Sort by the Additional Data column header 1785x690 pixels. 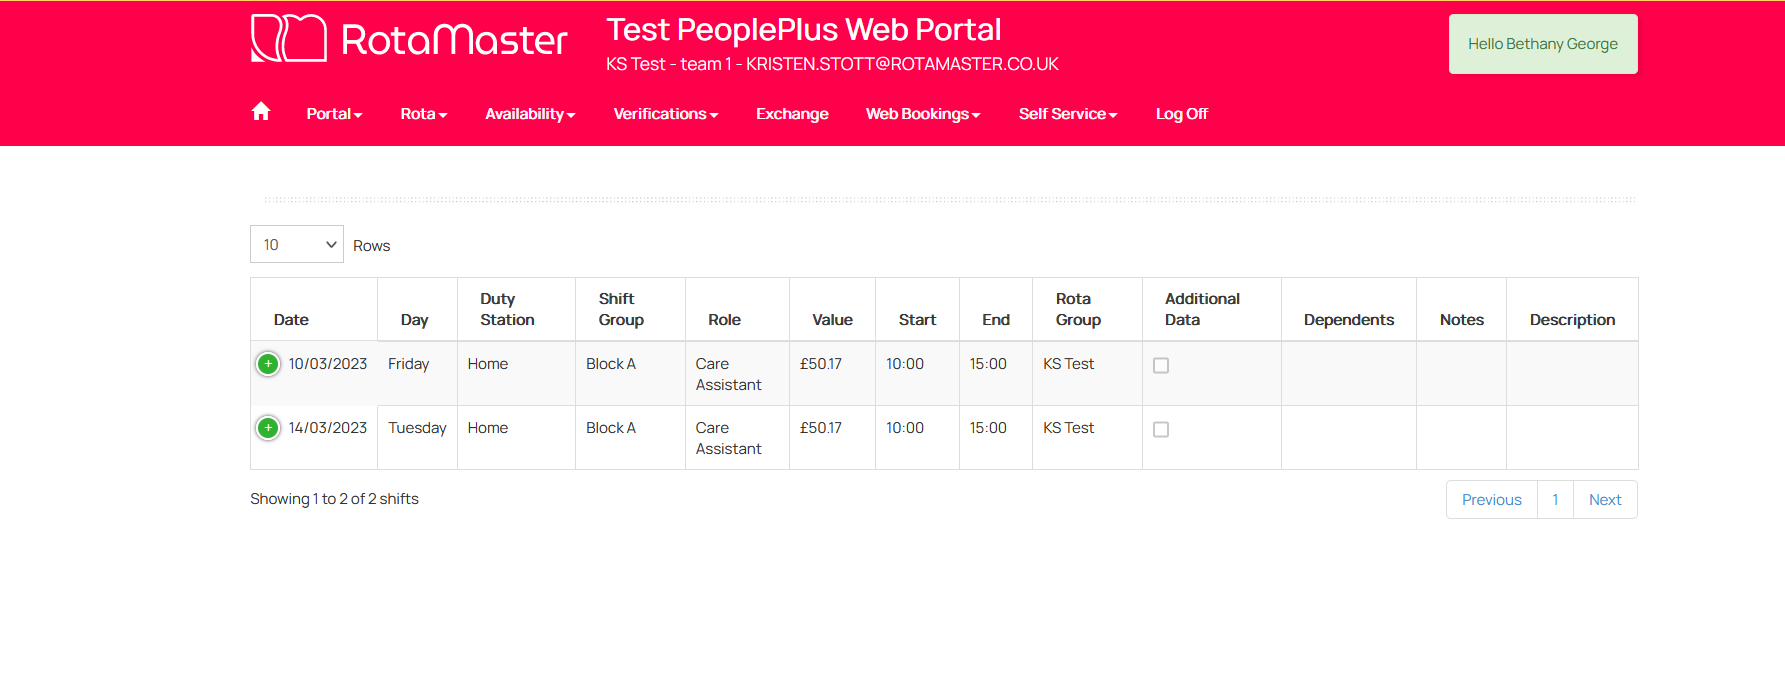click(1211, 310)
